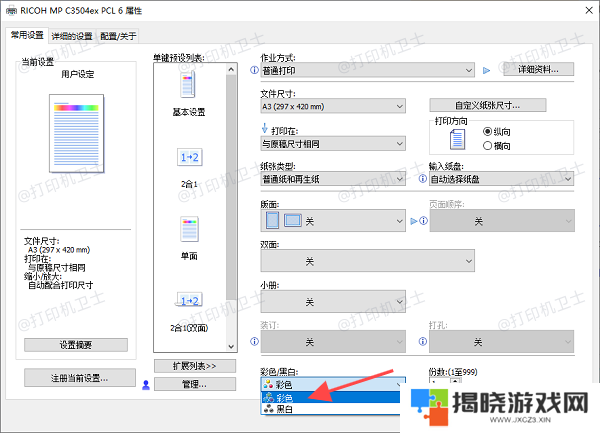Click the info icon beside 打孔
Image resolution: width=600 pixels, height=433 pixels.
click(422, 341)
